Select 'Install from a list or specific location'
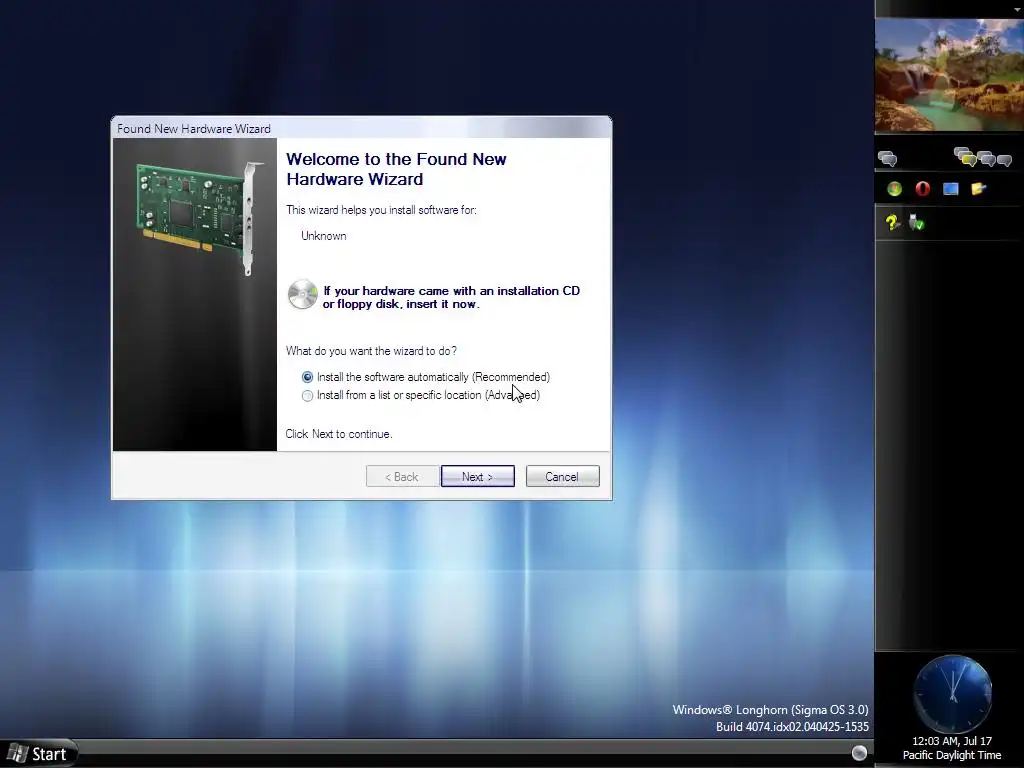The width and height of the screenshot is (1024, 768). pos(308,396)
